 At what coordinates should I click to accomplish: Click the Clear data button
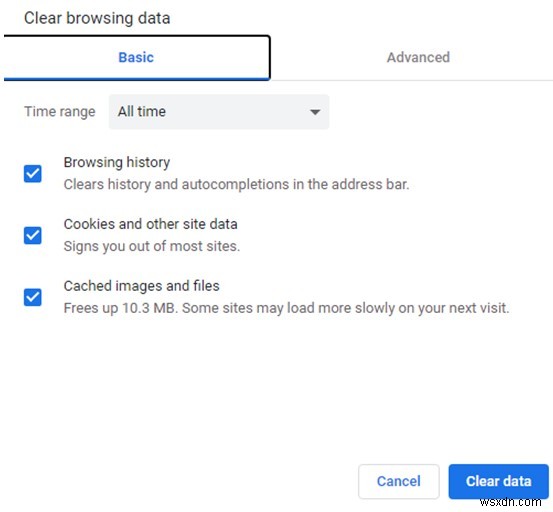498,481
